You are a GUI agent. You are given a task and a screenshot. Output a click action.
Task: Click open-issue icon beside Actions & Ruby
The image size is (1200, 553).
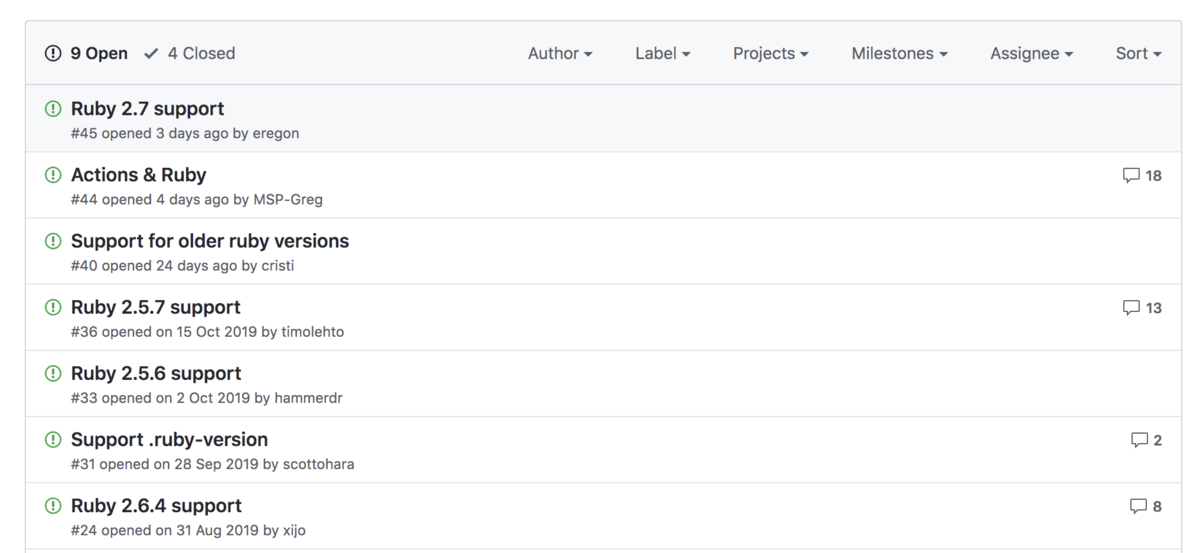[x=53, y=175]
